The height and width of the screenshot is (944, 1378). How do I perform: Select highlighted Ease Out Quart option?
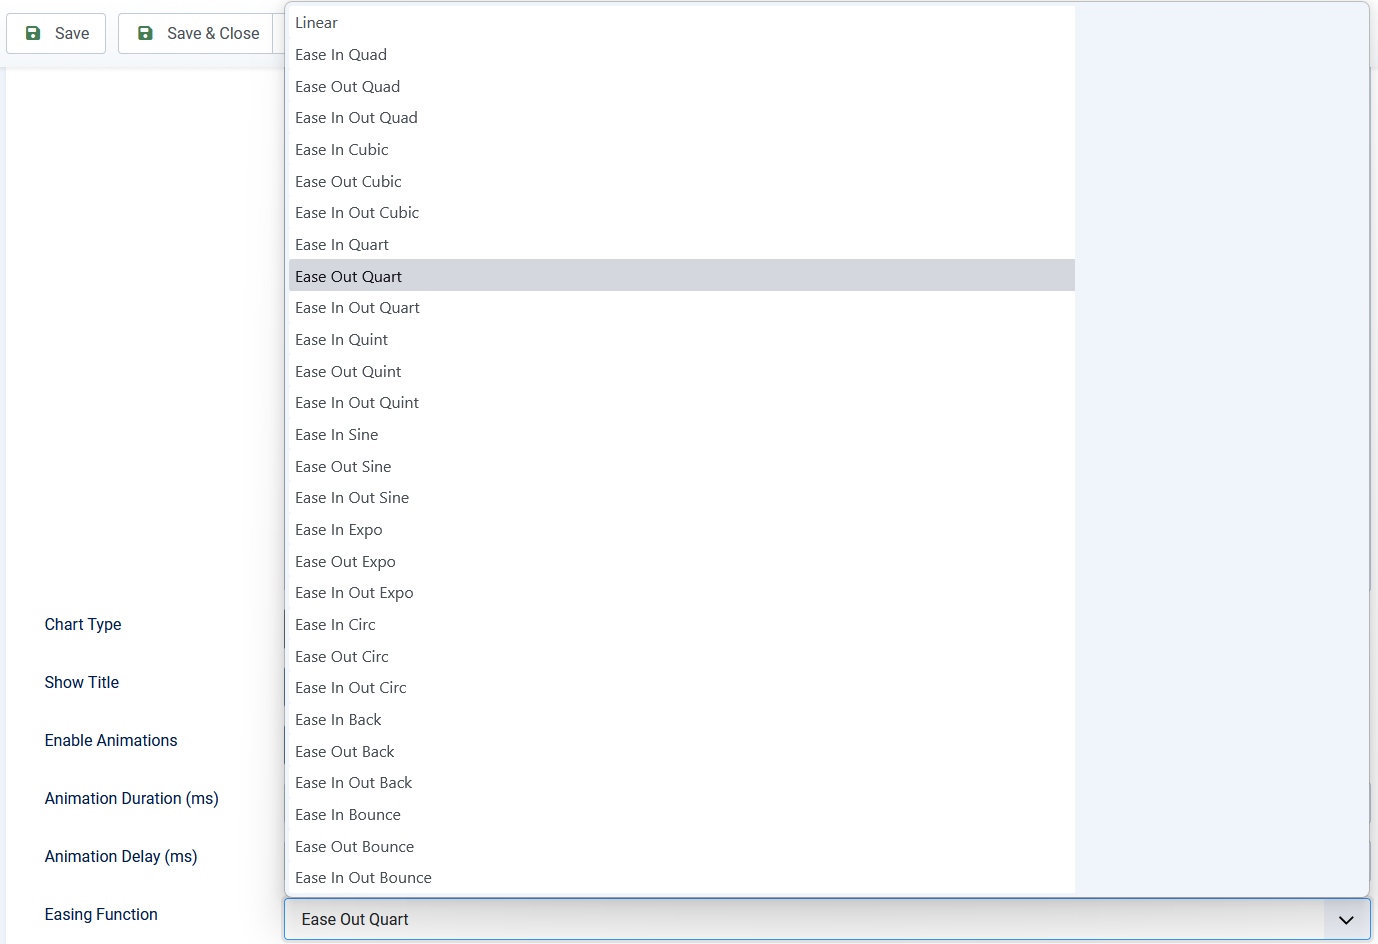[349, 277]
